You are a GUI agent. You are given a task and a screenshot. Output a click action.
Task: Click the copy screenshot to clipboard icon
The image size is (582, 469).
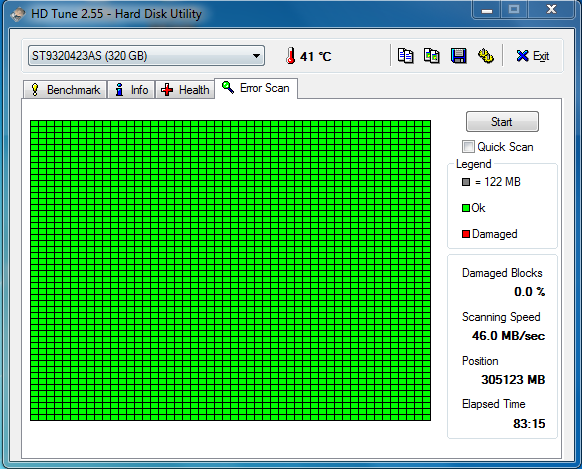point(432,56)
